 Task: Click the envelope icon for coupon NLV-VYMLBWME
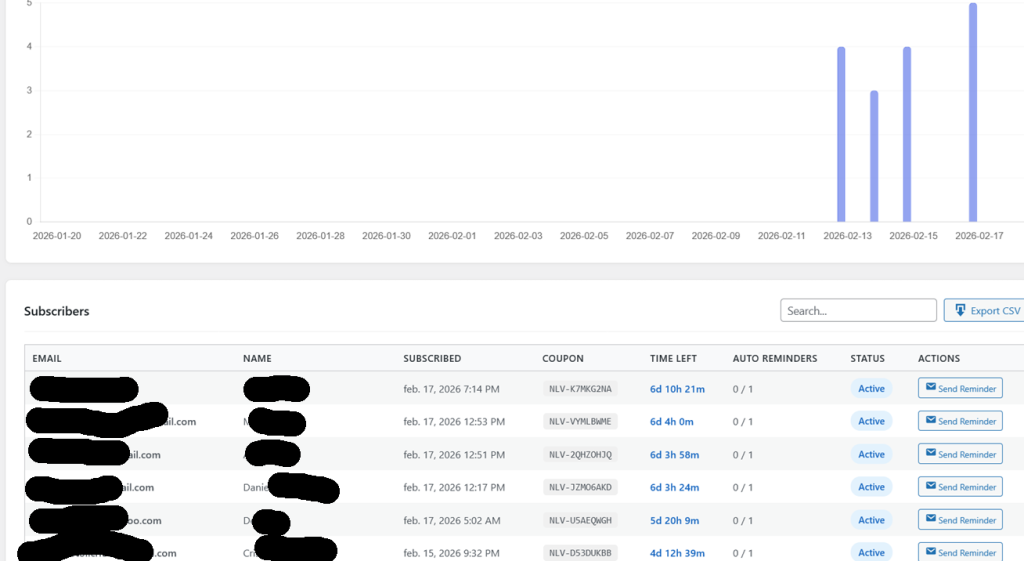[x=931, y=420]
